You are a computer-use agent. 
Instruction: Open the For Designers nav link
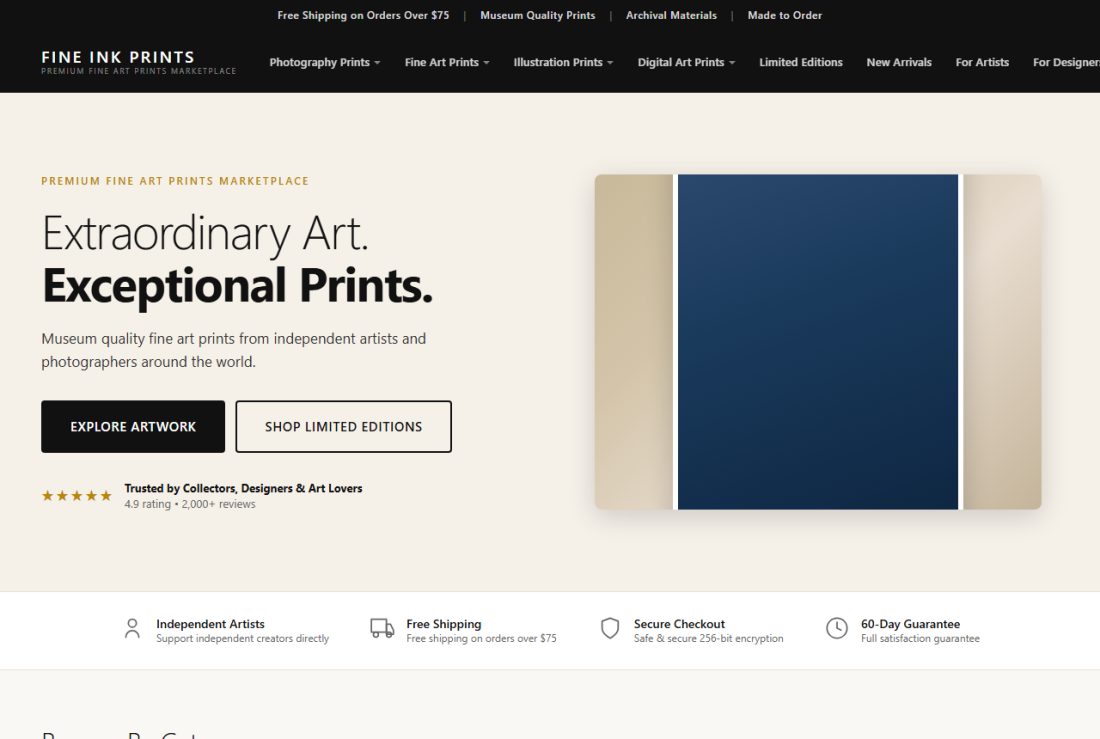(x=1066, y=62)
